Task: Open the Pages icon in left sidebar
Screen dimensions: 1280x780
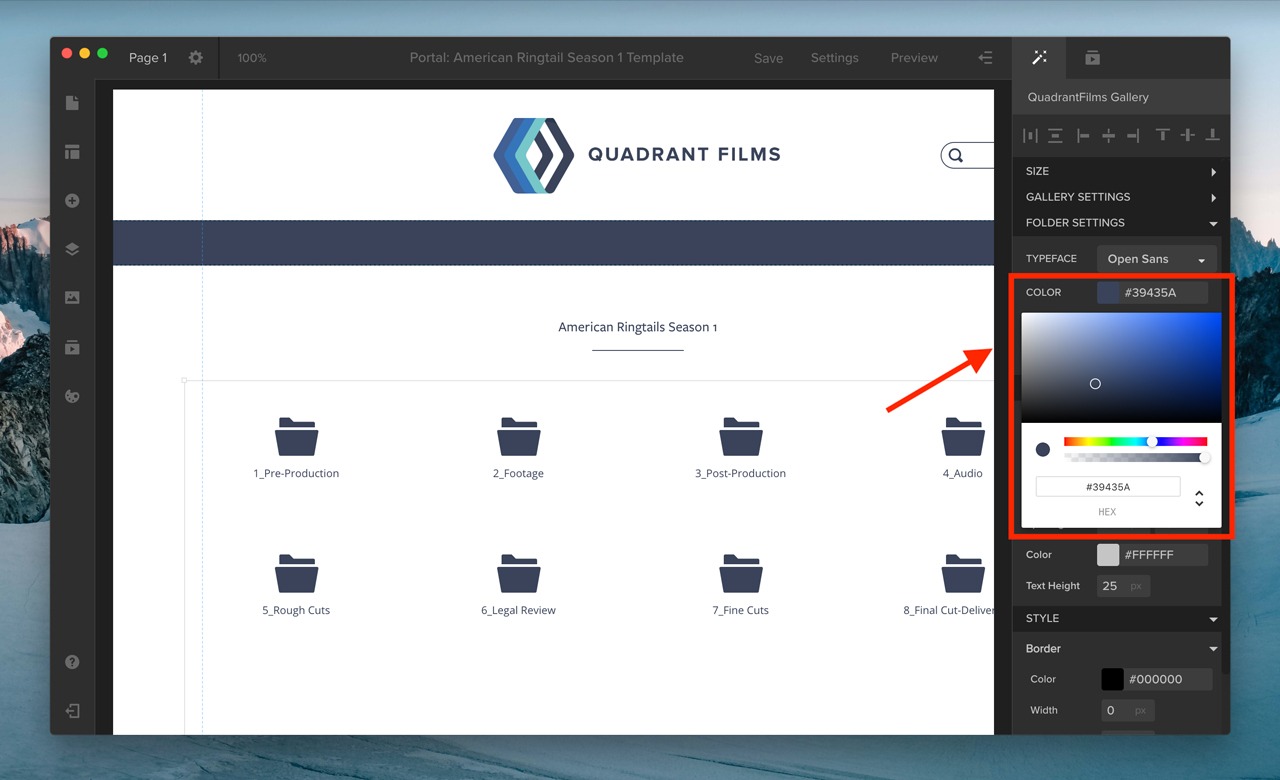Action: point(72,103)
